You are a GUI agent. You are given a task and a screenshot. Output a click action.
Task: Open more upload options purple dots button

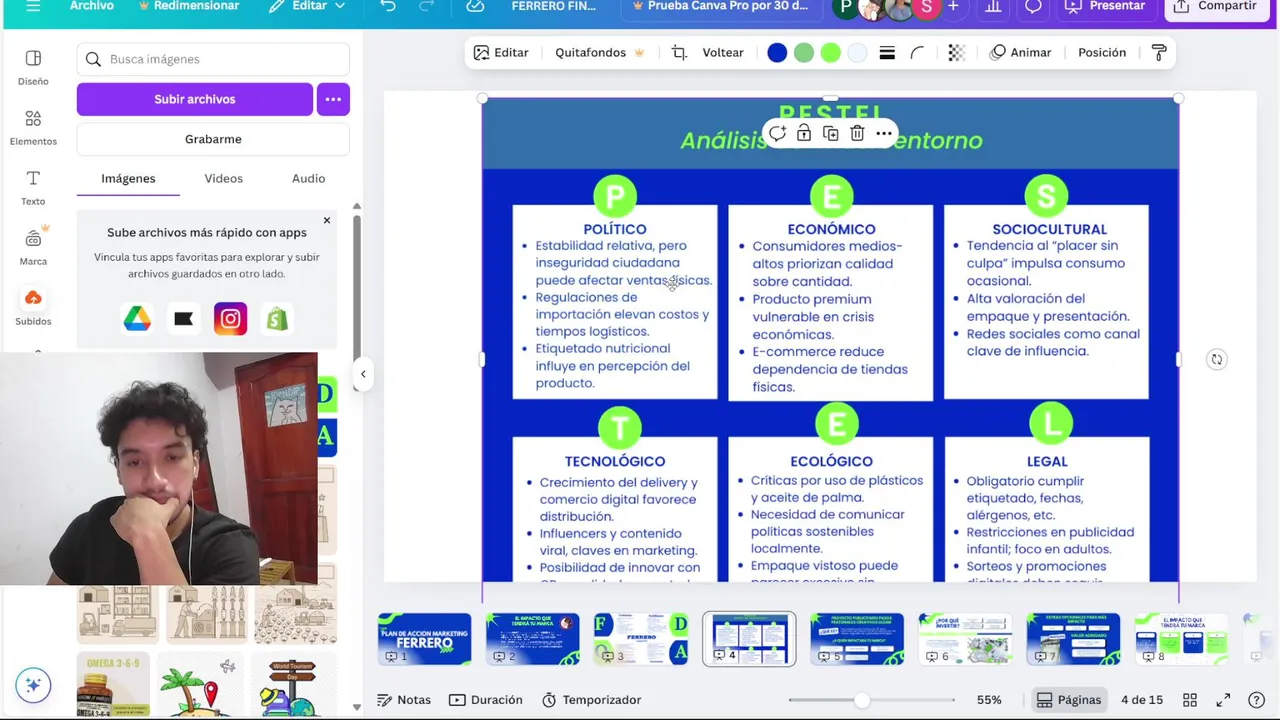click(333, 99)
